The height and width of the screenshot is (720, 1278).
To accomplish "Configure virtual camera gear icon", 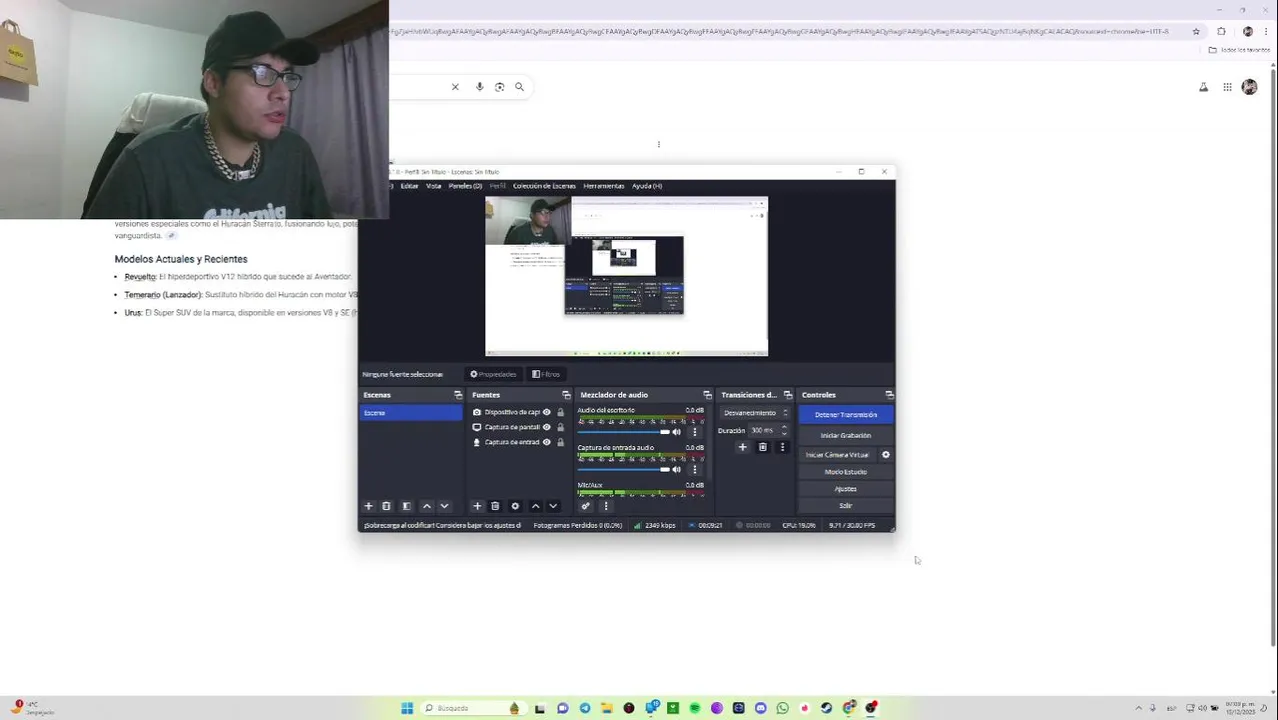I will click(885, 455).
